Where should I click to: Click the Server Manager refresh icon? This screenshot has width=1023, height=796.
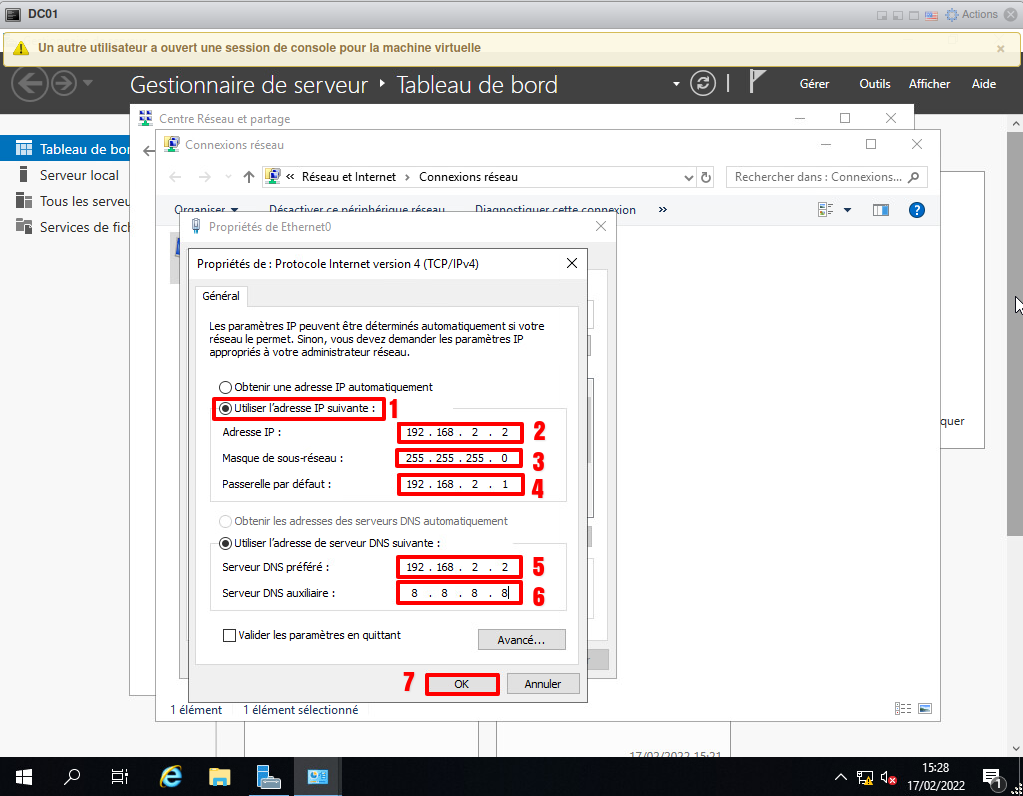pos(704,84)
